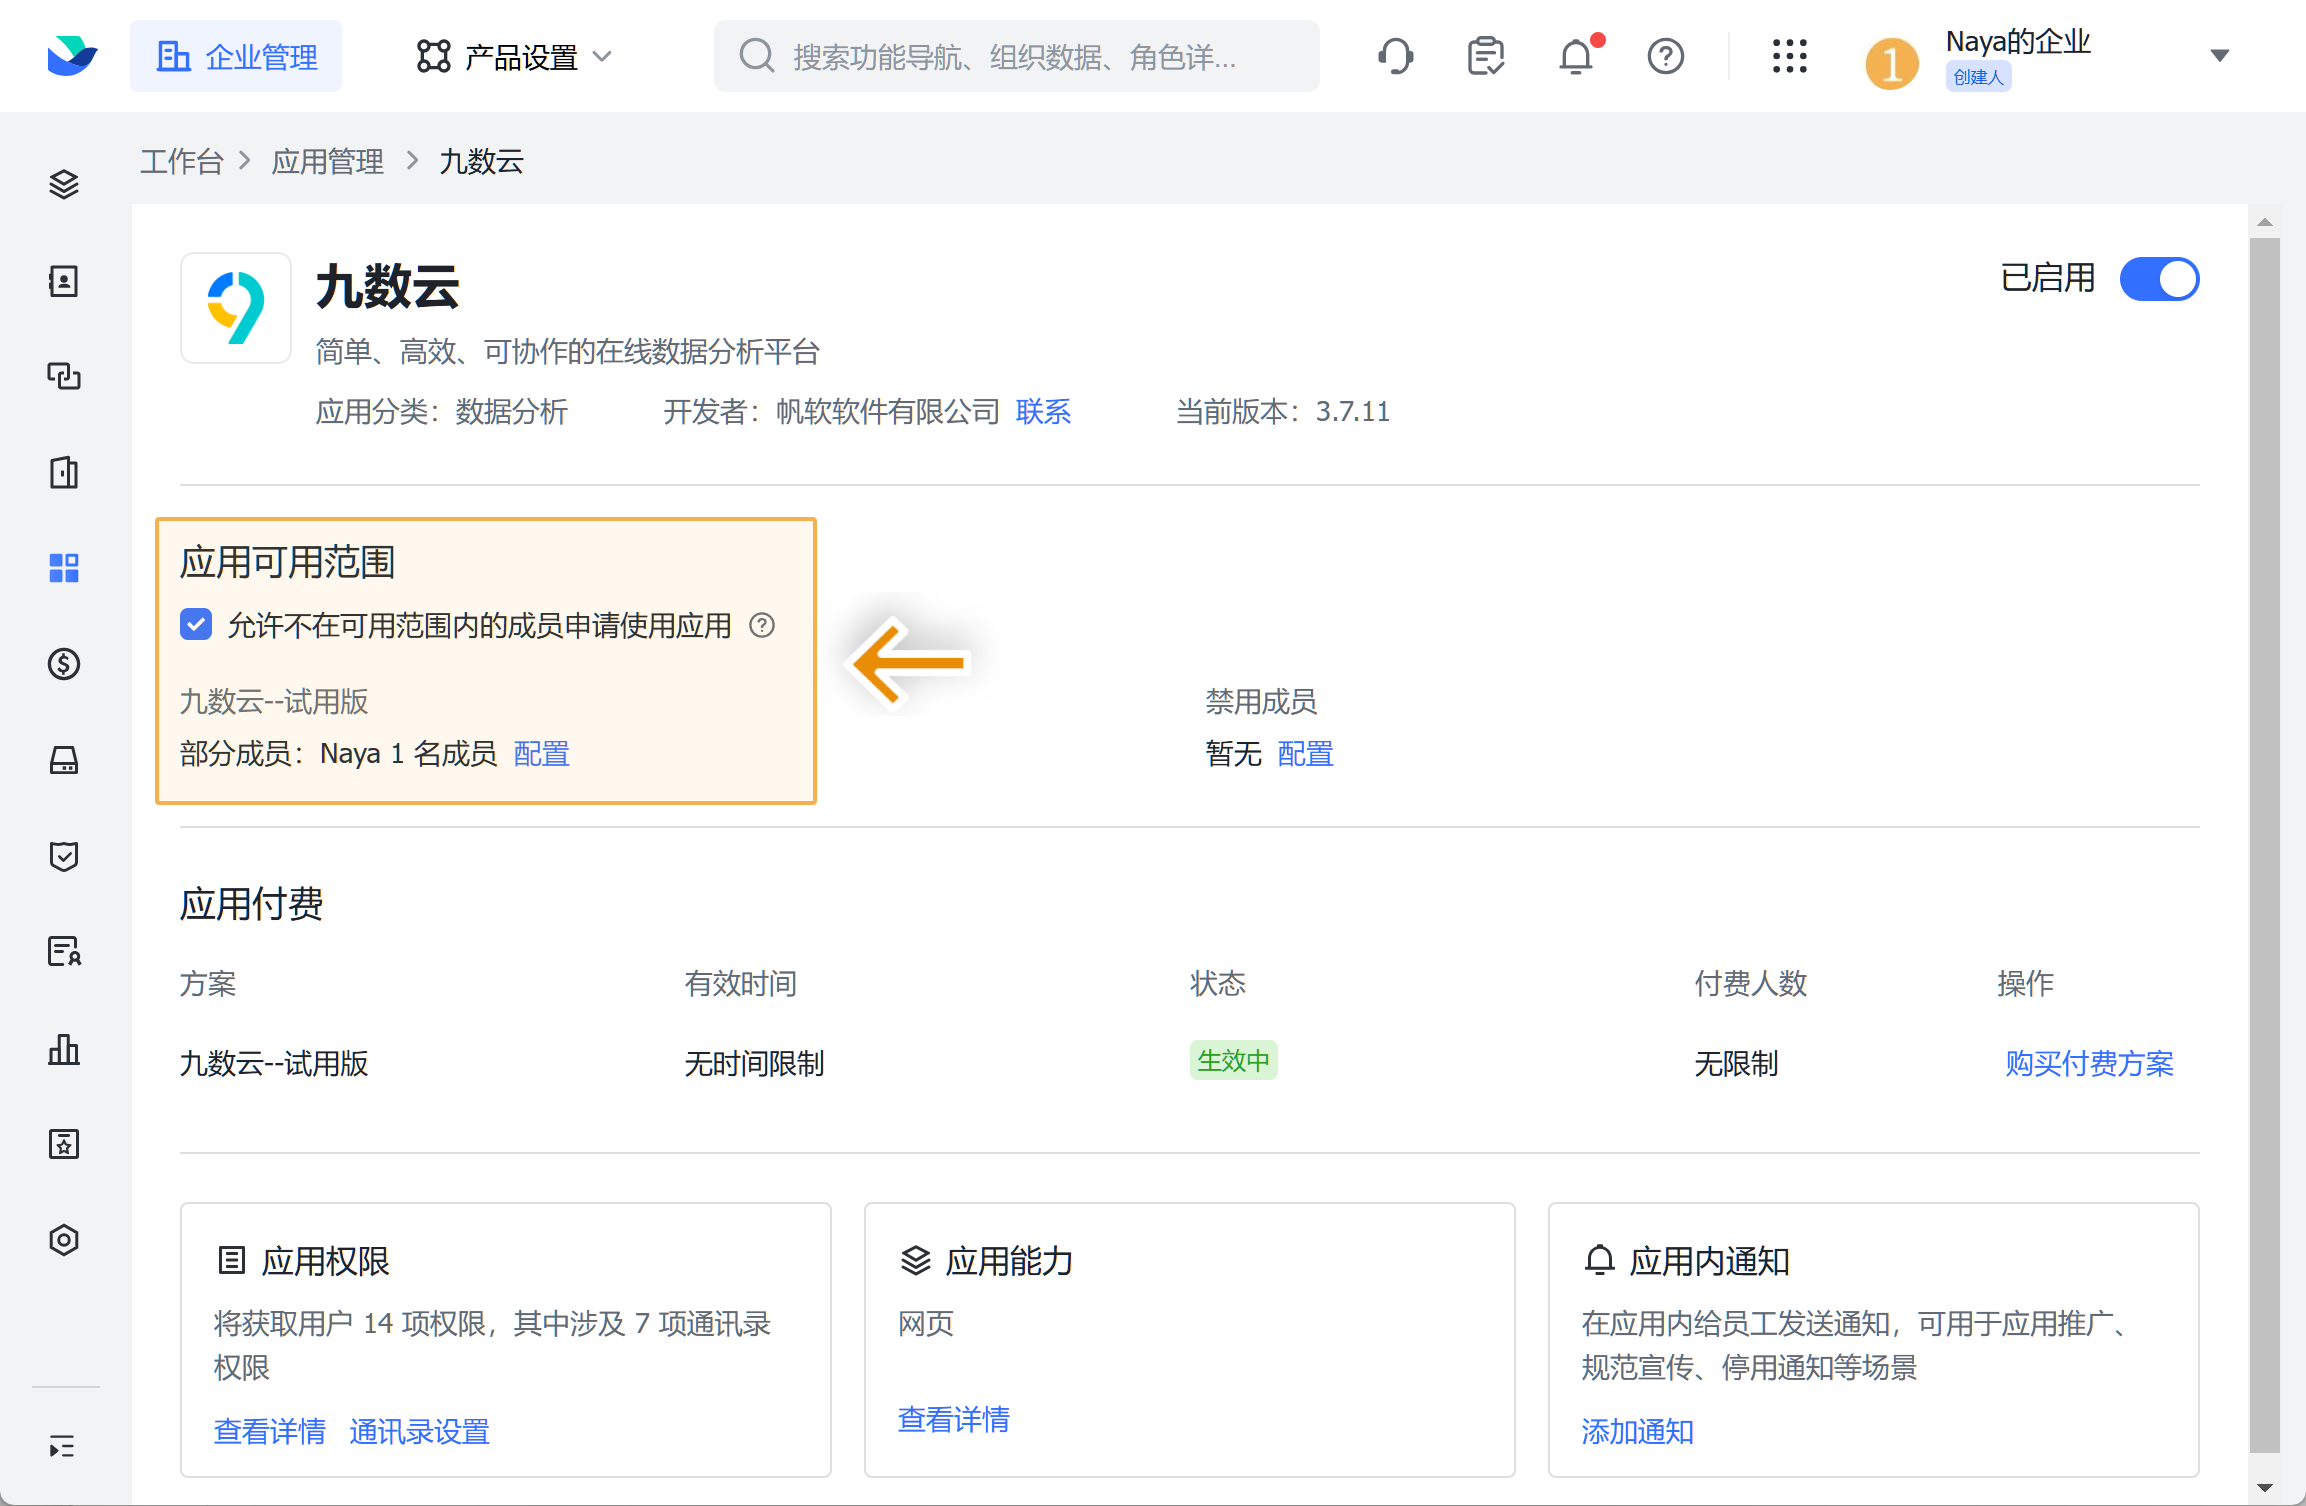Click the 联系 developer link
Viewport: 2306px width, 1506px height.
pos(1043,411)
